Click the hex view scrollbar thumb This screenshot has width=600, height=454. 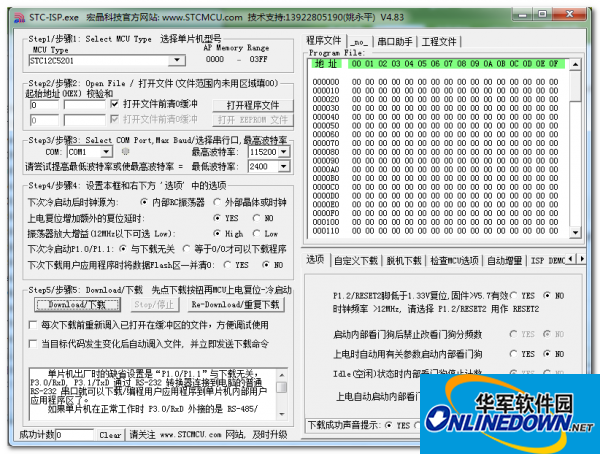click(575, 86)
